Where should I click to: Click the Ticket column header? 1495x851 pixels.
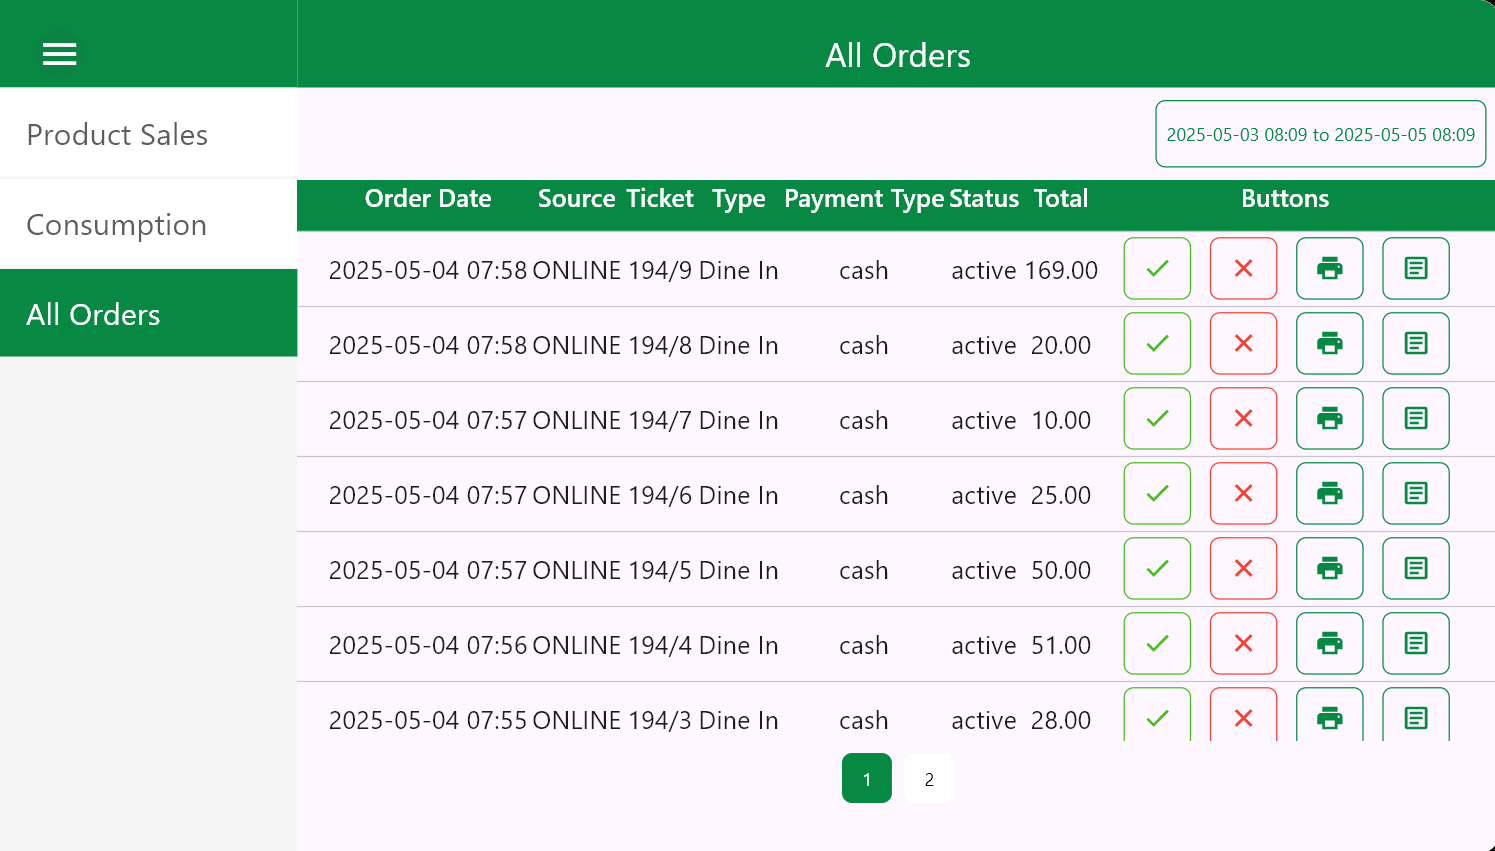click(660, 198)
